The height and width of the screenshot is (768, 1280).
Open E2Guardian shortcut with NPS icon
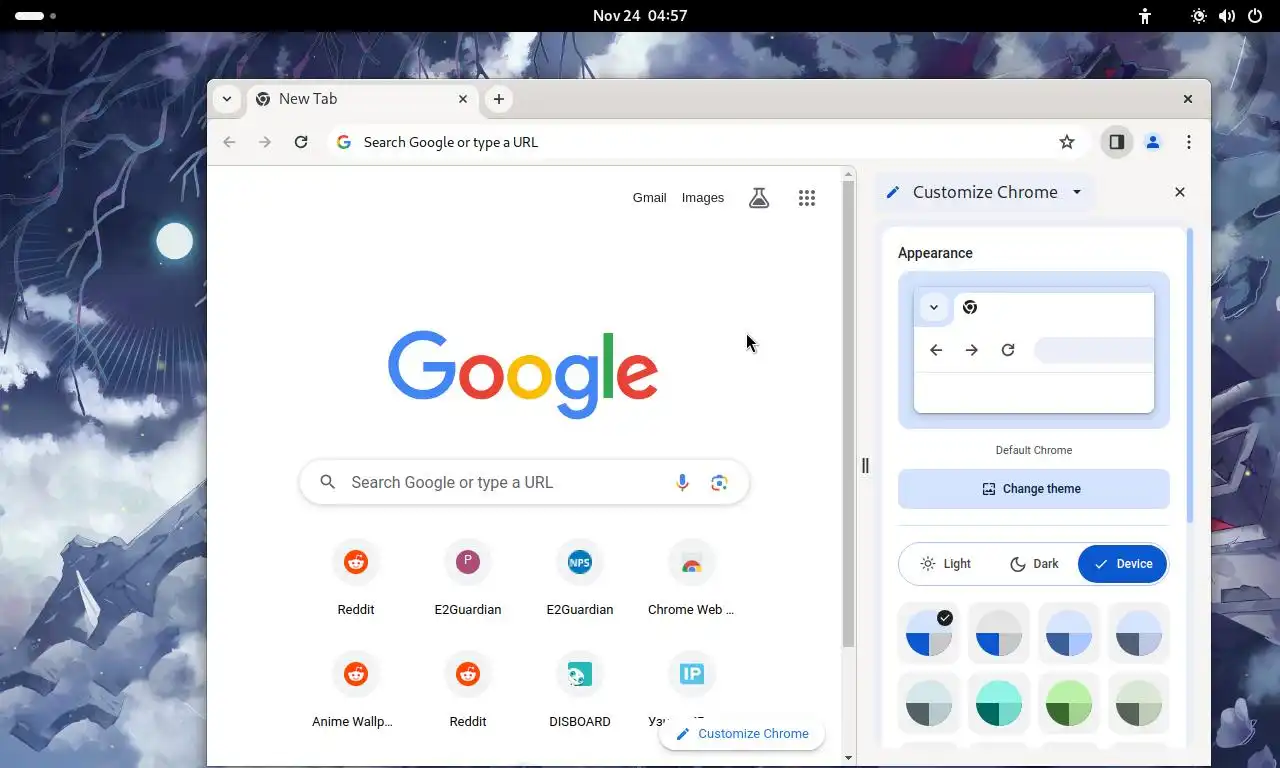[x=580, y=579]
